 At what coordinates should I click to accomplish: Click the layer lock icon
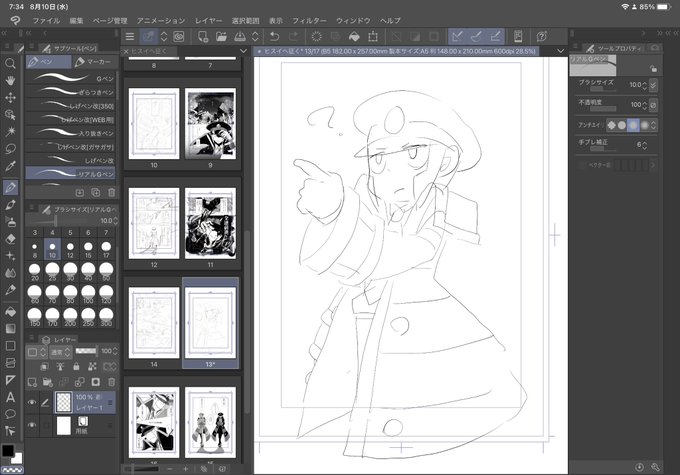(76, 367)
